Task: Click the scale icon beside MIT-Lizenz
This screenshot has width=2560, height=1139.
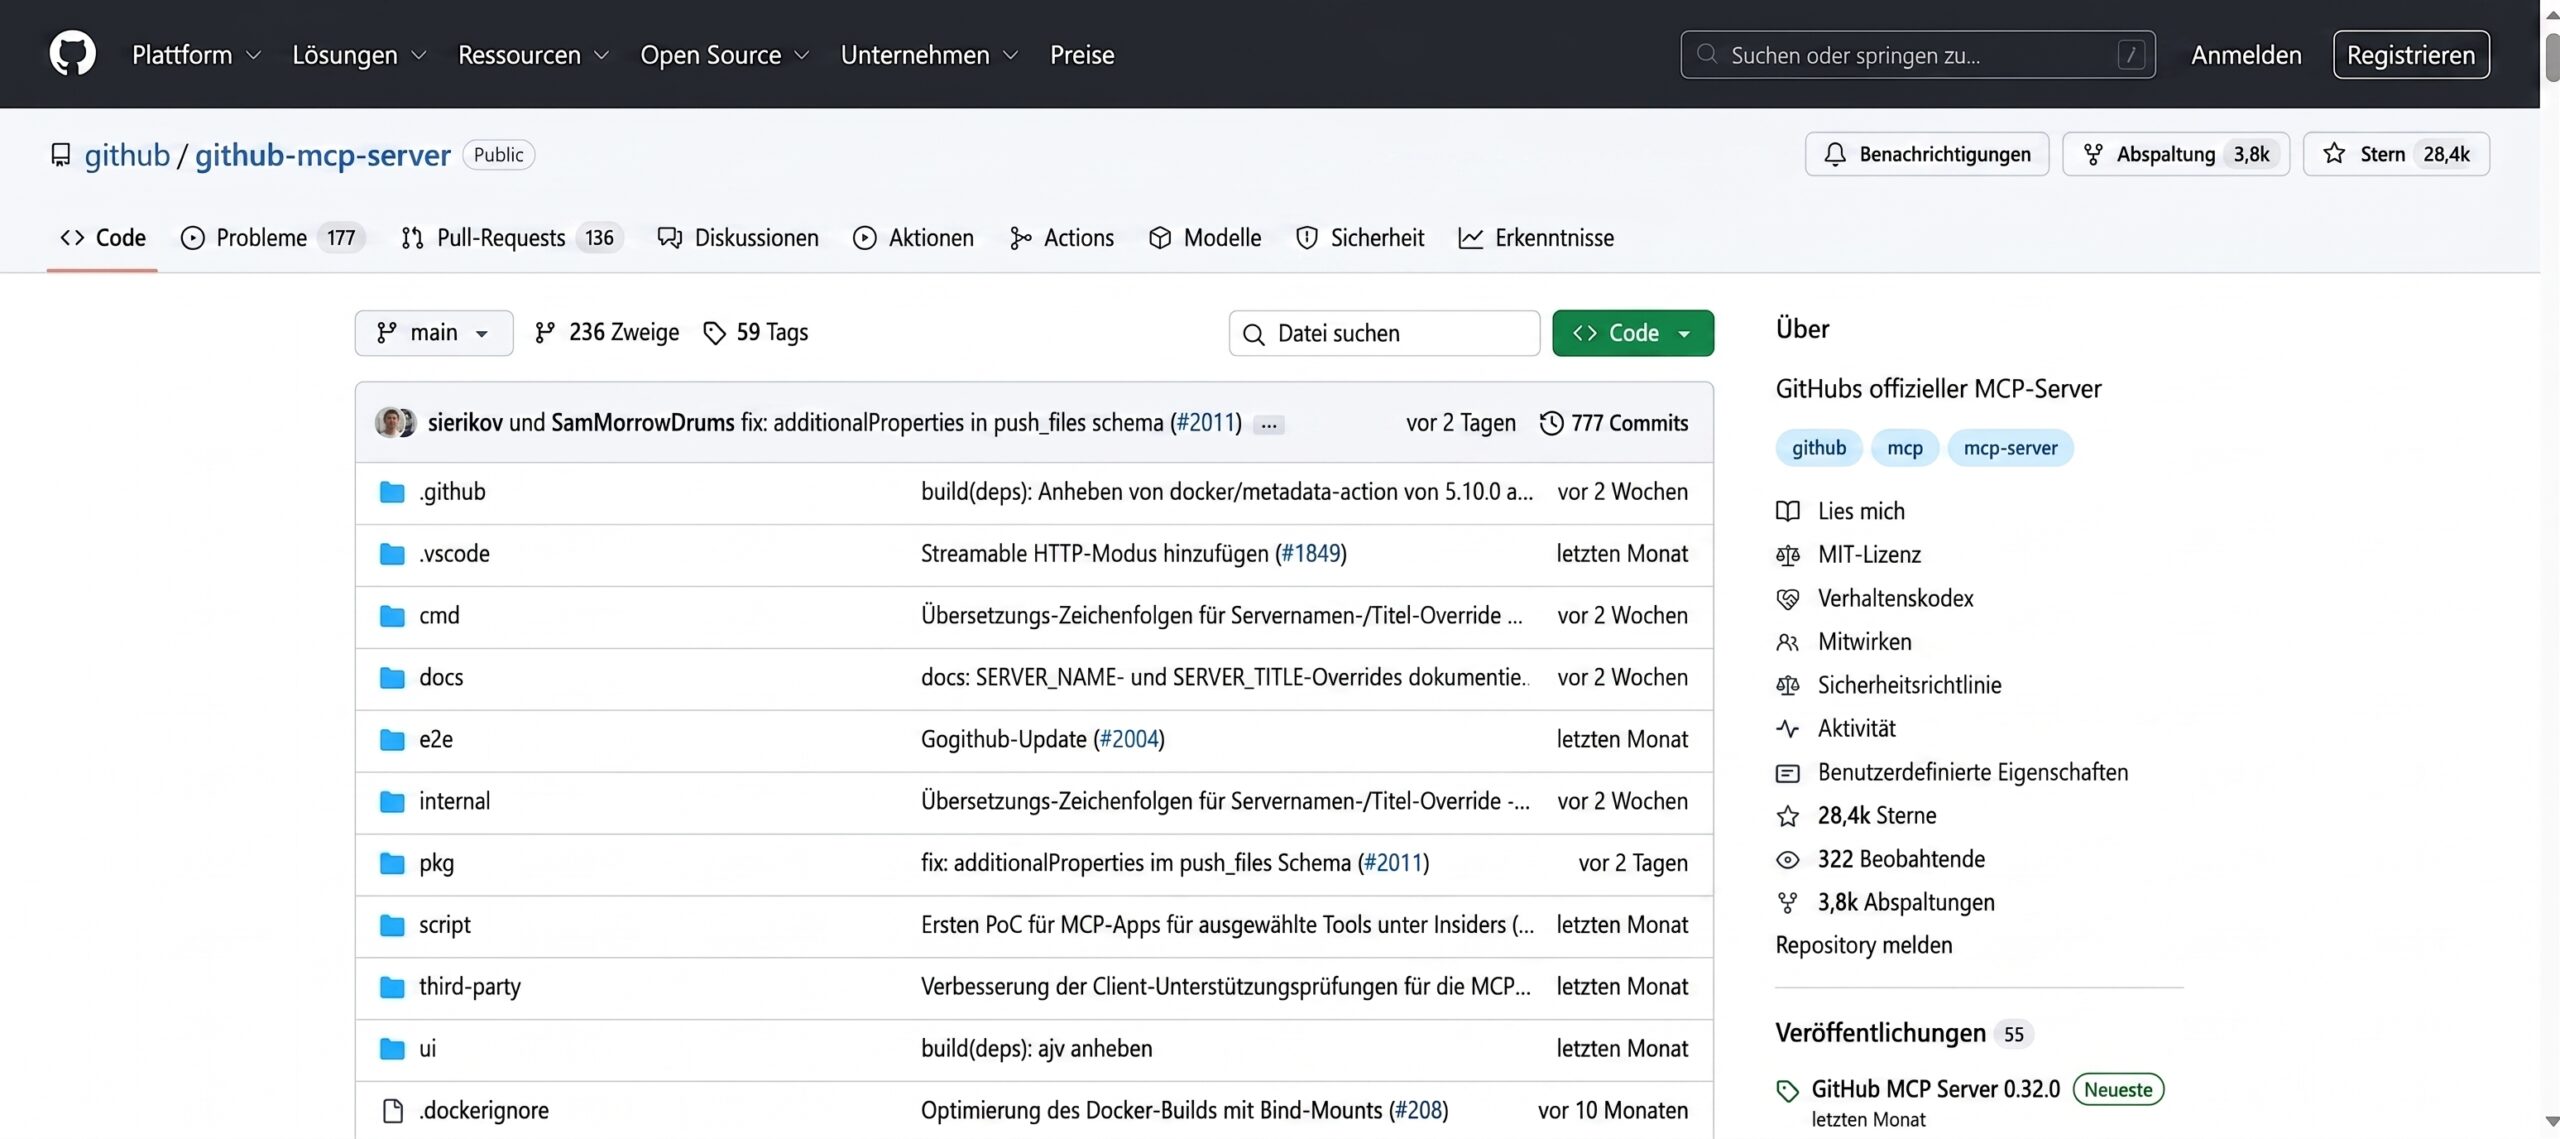Action: point(1788,555)
